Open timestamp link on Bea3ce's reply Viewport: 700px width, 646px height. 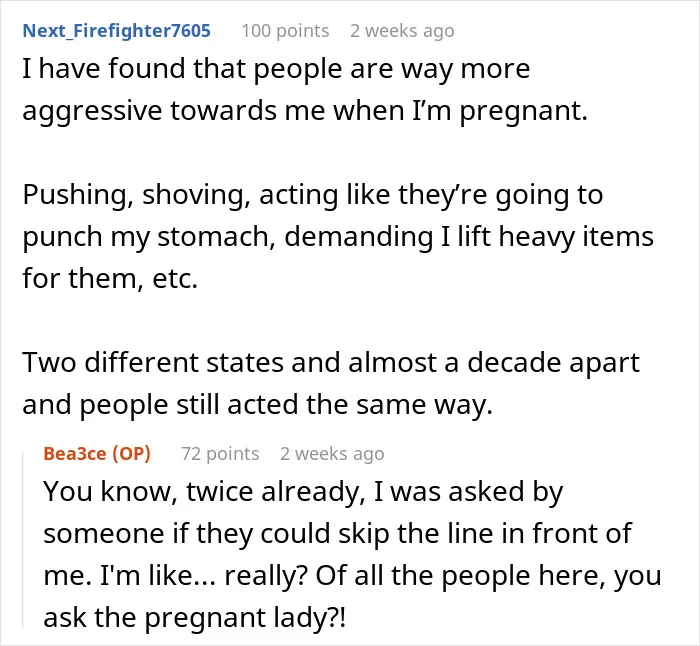point(332,454)
